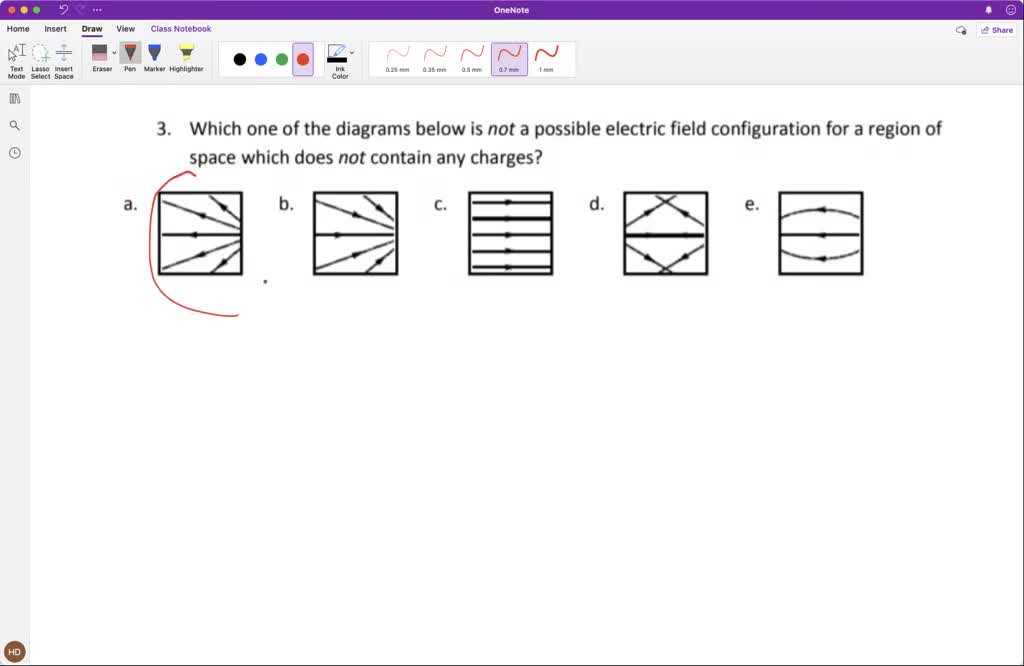Click the undo arrow in title bar

(64, 9)
